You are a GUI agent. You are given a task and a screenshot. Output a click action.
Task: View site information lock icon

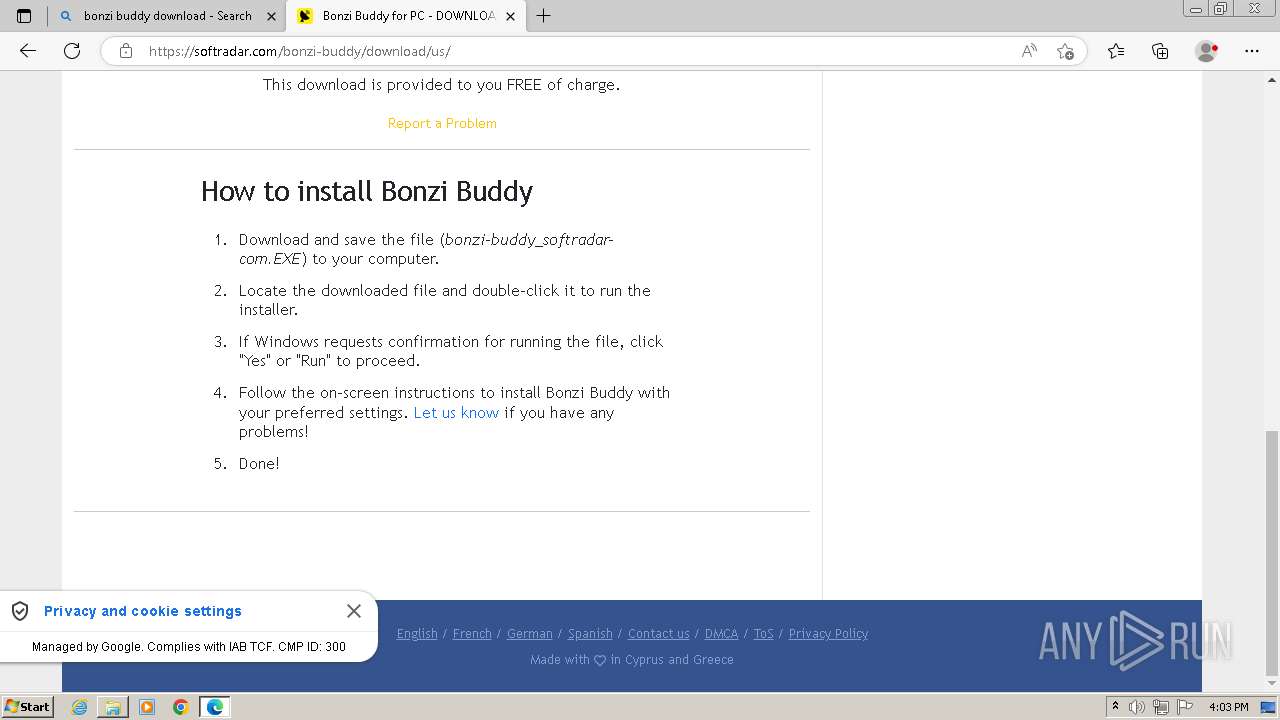tap(126, 51)
